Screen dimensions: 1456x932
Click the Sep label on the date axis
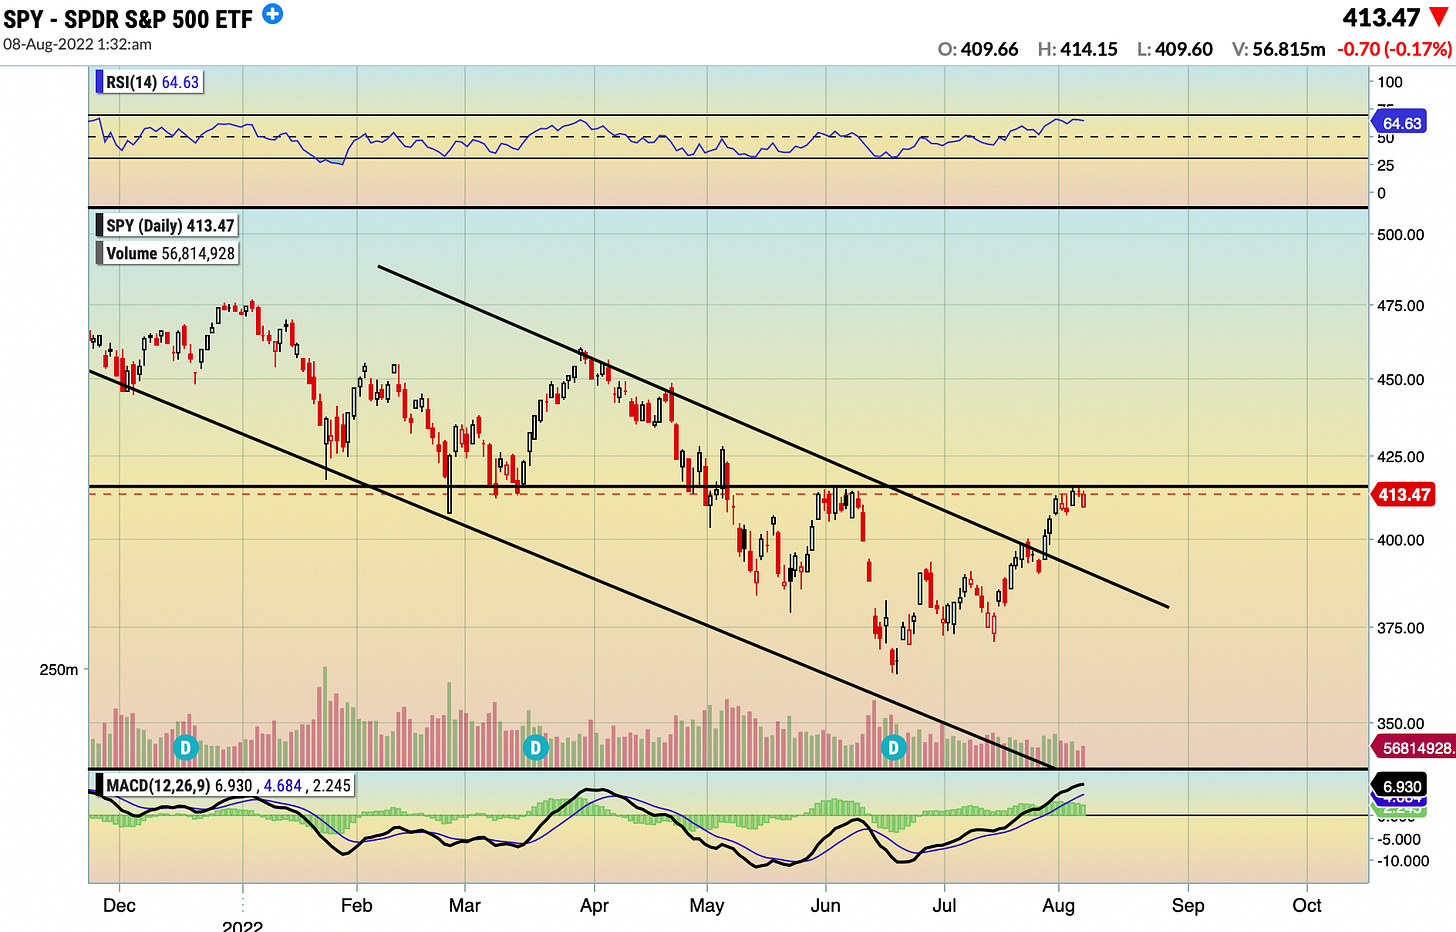pos(1188,905)
